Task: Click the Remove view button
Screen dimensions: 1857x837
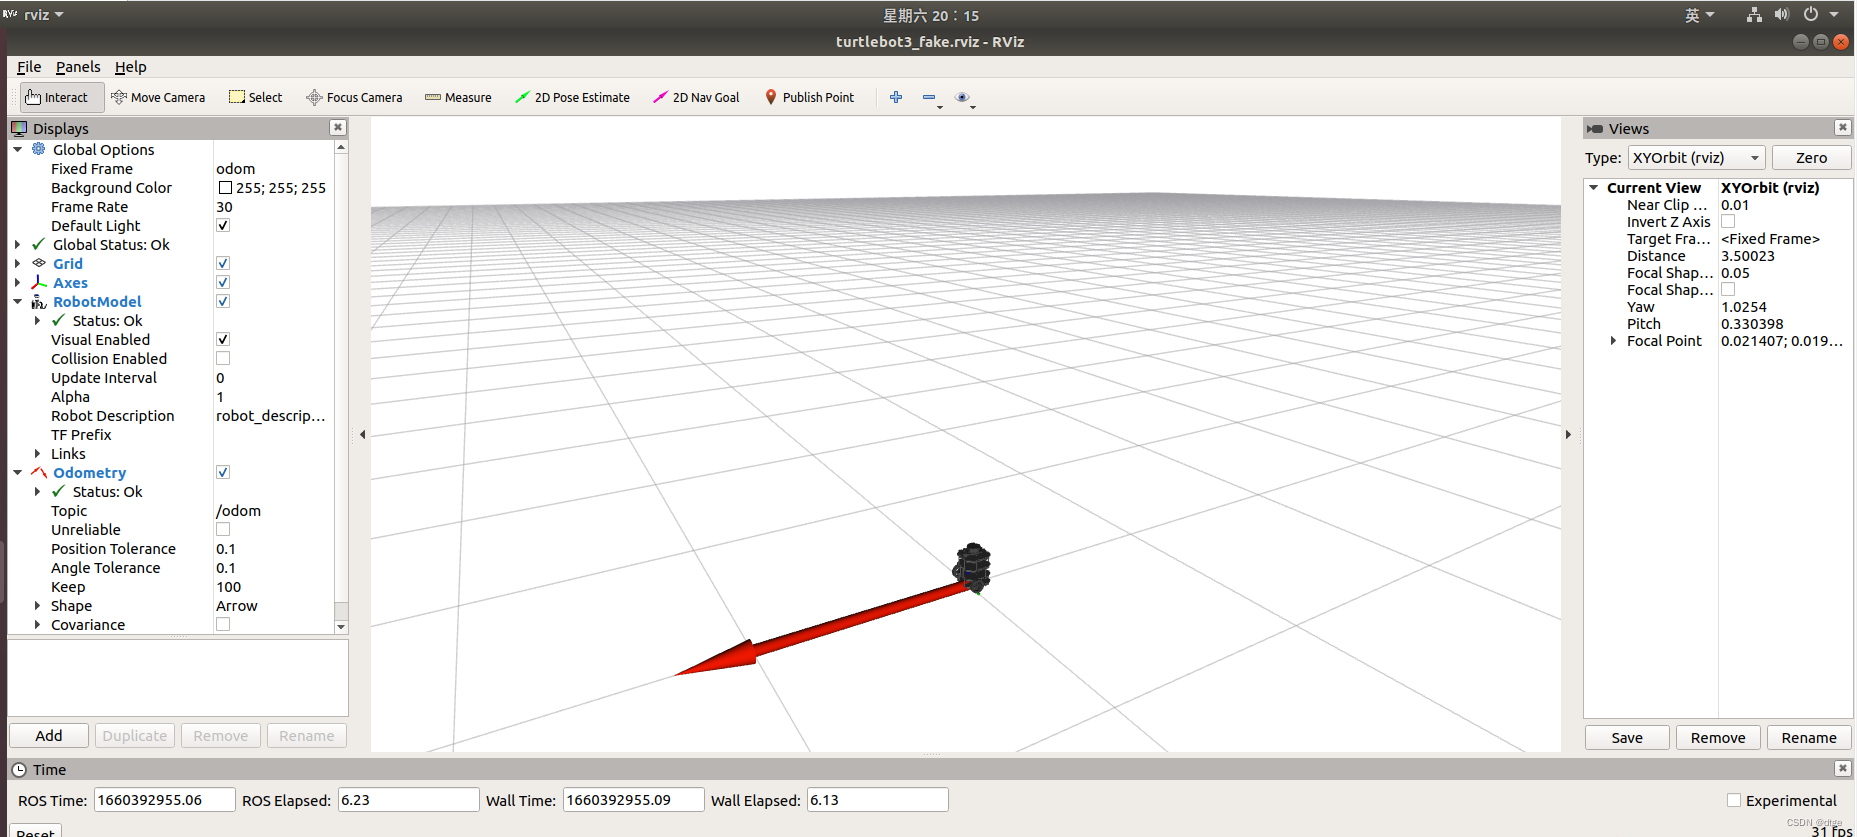Action: tap(1718, 737)
